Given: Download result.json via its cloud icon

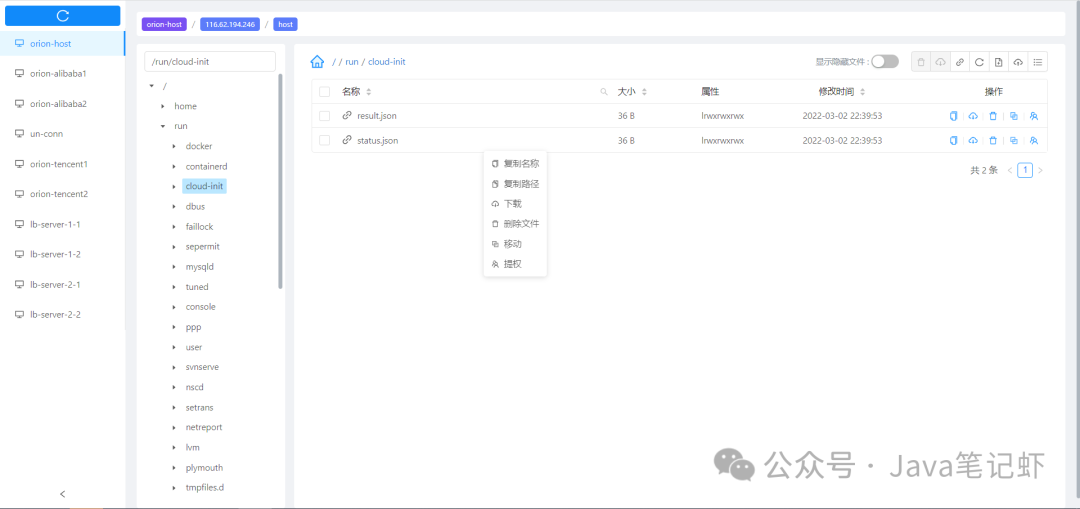Looking at the screenshot, I should (973, 116).
